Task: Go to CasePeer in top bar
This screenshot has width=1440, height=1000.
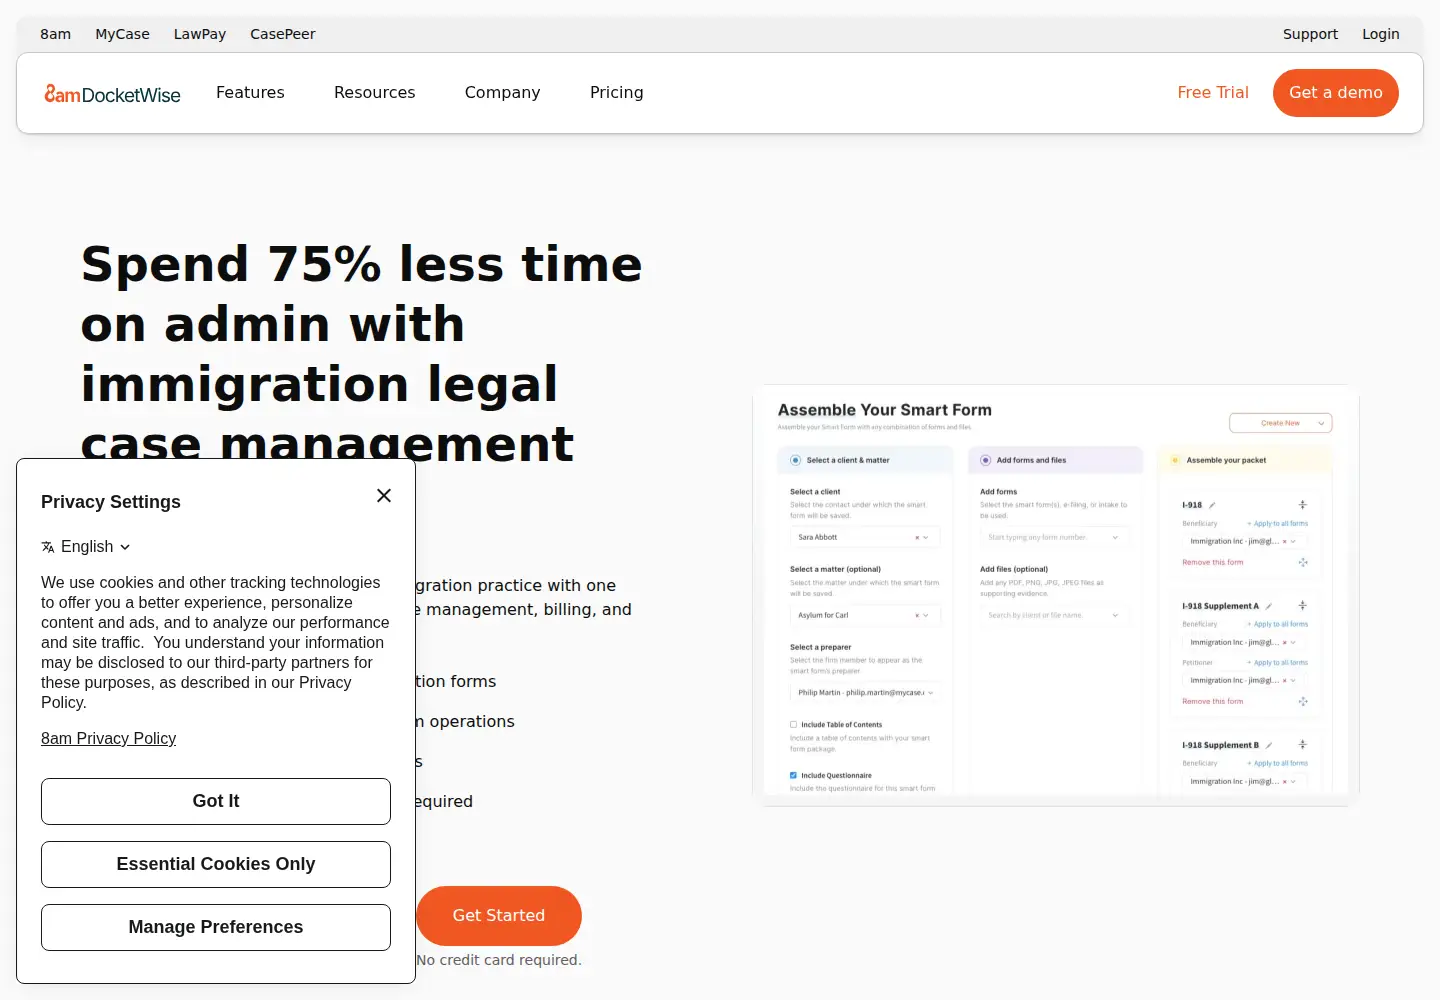Action: pyautogui.click(x=283, y=34)
